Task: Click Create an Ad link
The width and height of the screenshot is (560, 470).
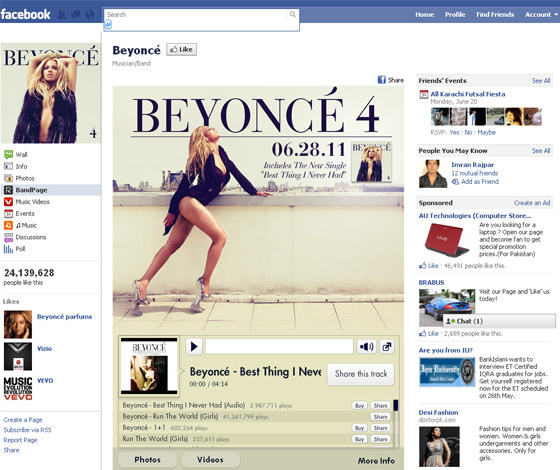Action: 532,203
